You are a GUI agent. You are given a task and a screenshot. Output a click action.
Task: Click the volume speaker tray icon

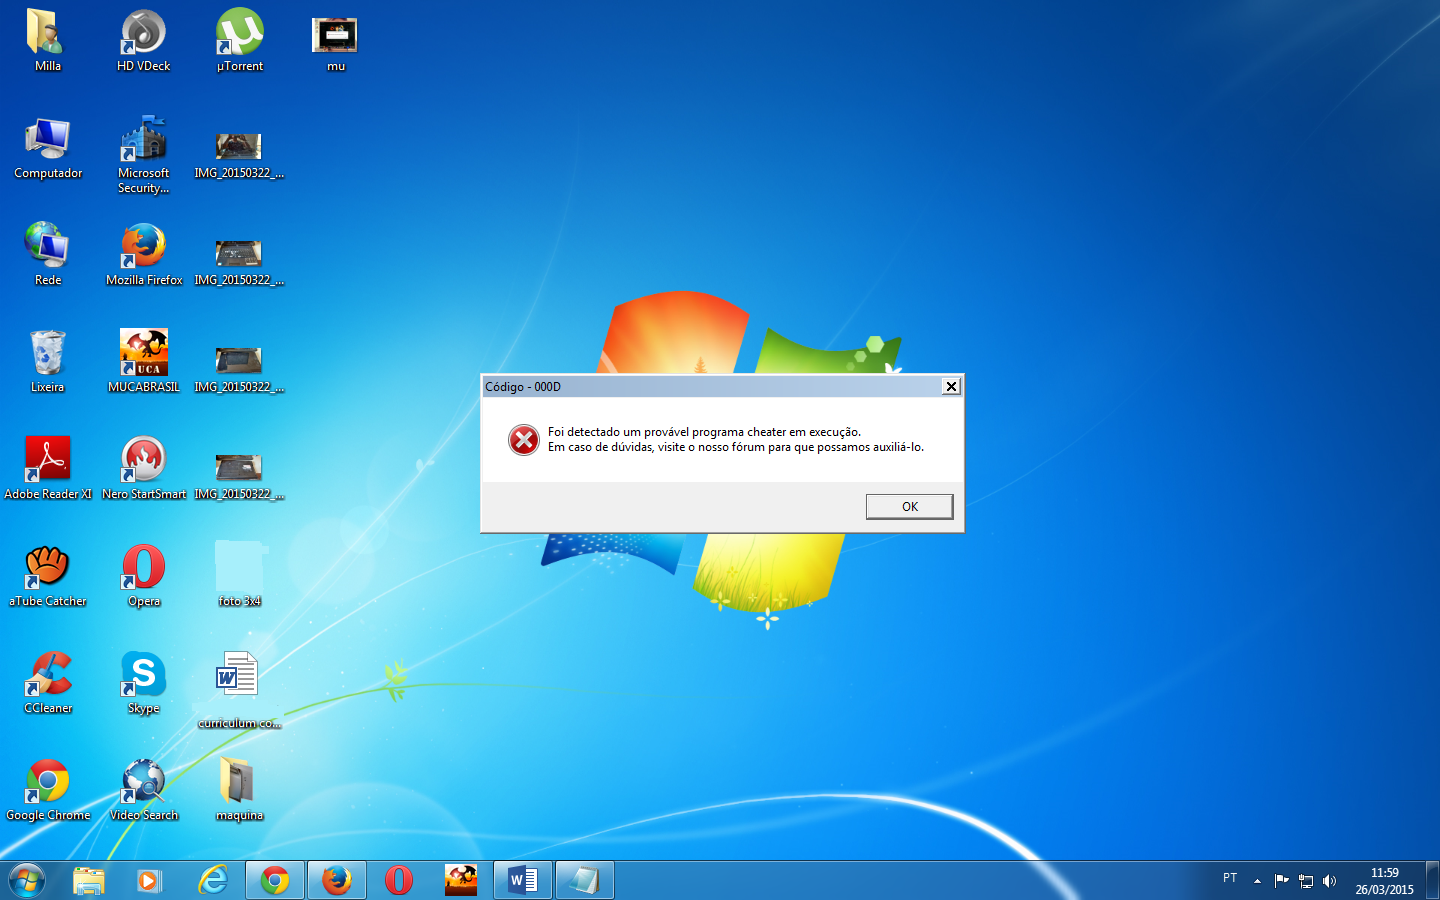click(1329, 881)
